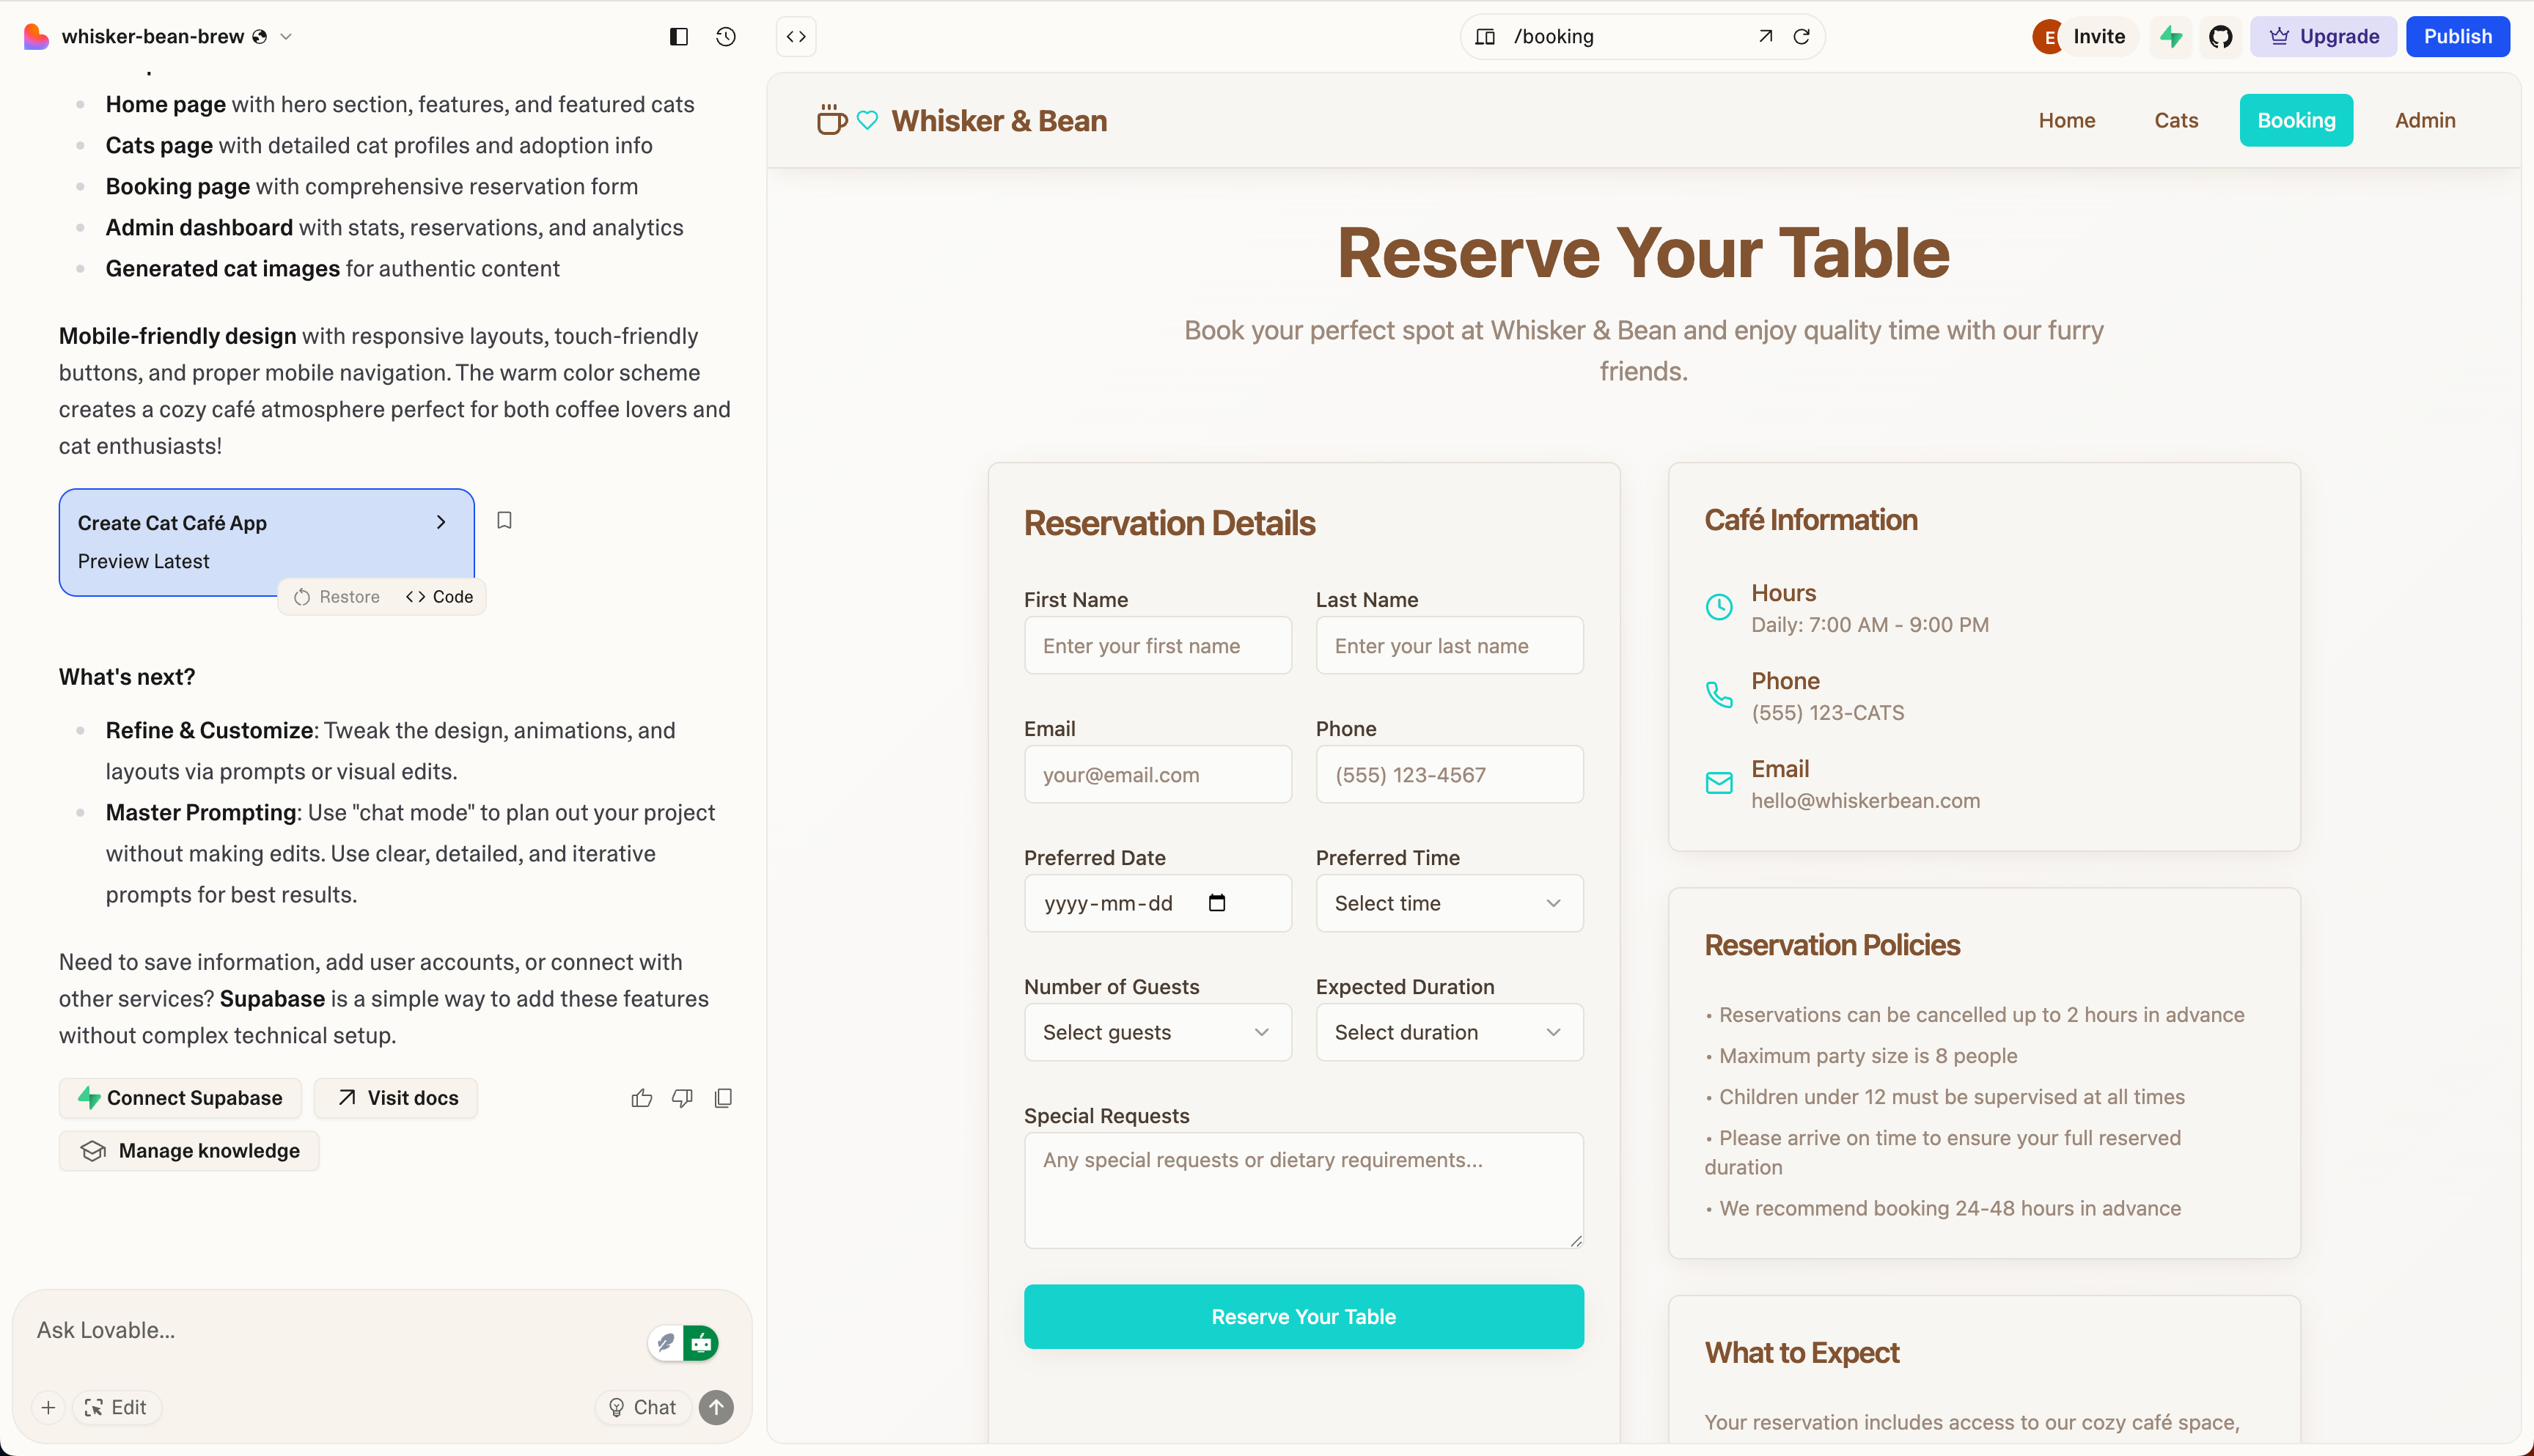Image resolution: width=2534 pixels, height=1456 pixels.
Task: Click the Connect Supabase button
Action: (180, 1098)
